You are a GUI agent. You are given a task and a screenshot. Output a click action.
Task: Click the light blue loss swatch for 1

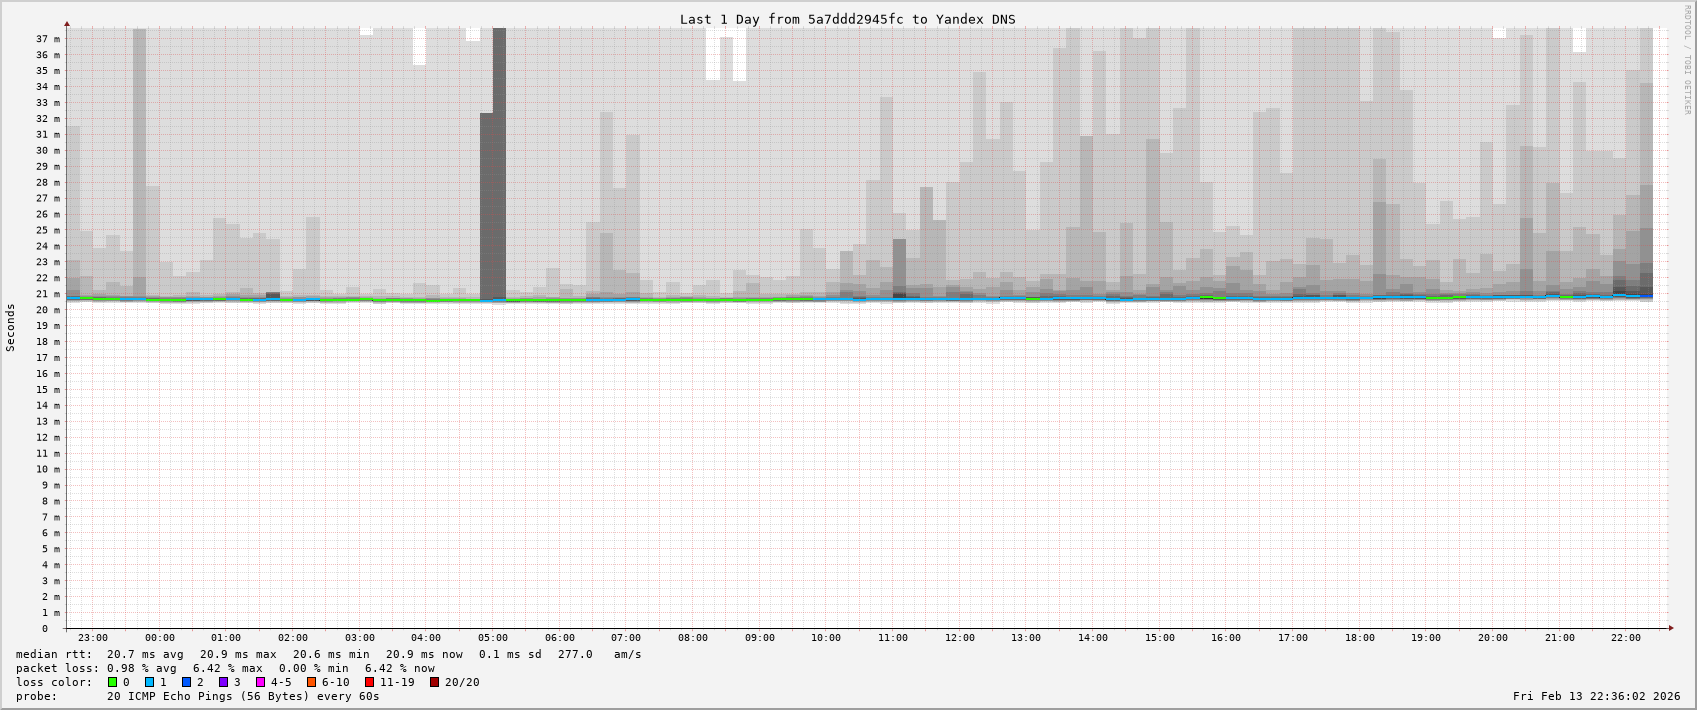click(149, 682)
